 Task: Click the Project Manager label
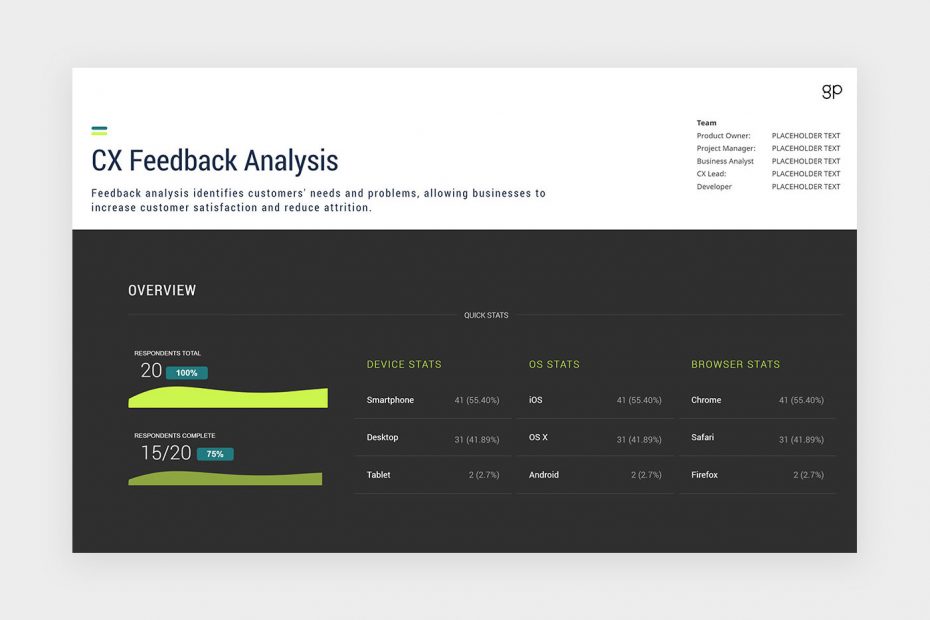[x=726, y=148]
